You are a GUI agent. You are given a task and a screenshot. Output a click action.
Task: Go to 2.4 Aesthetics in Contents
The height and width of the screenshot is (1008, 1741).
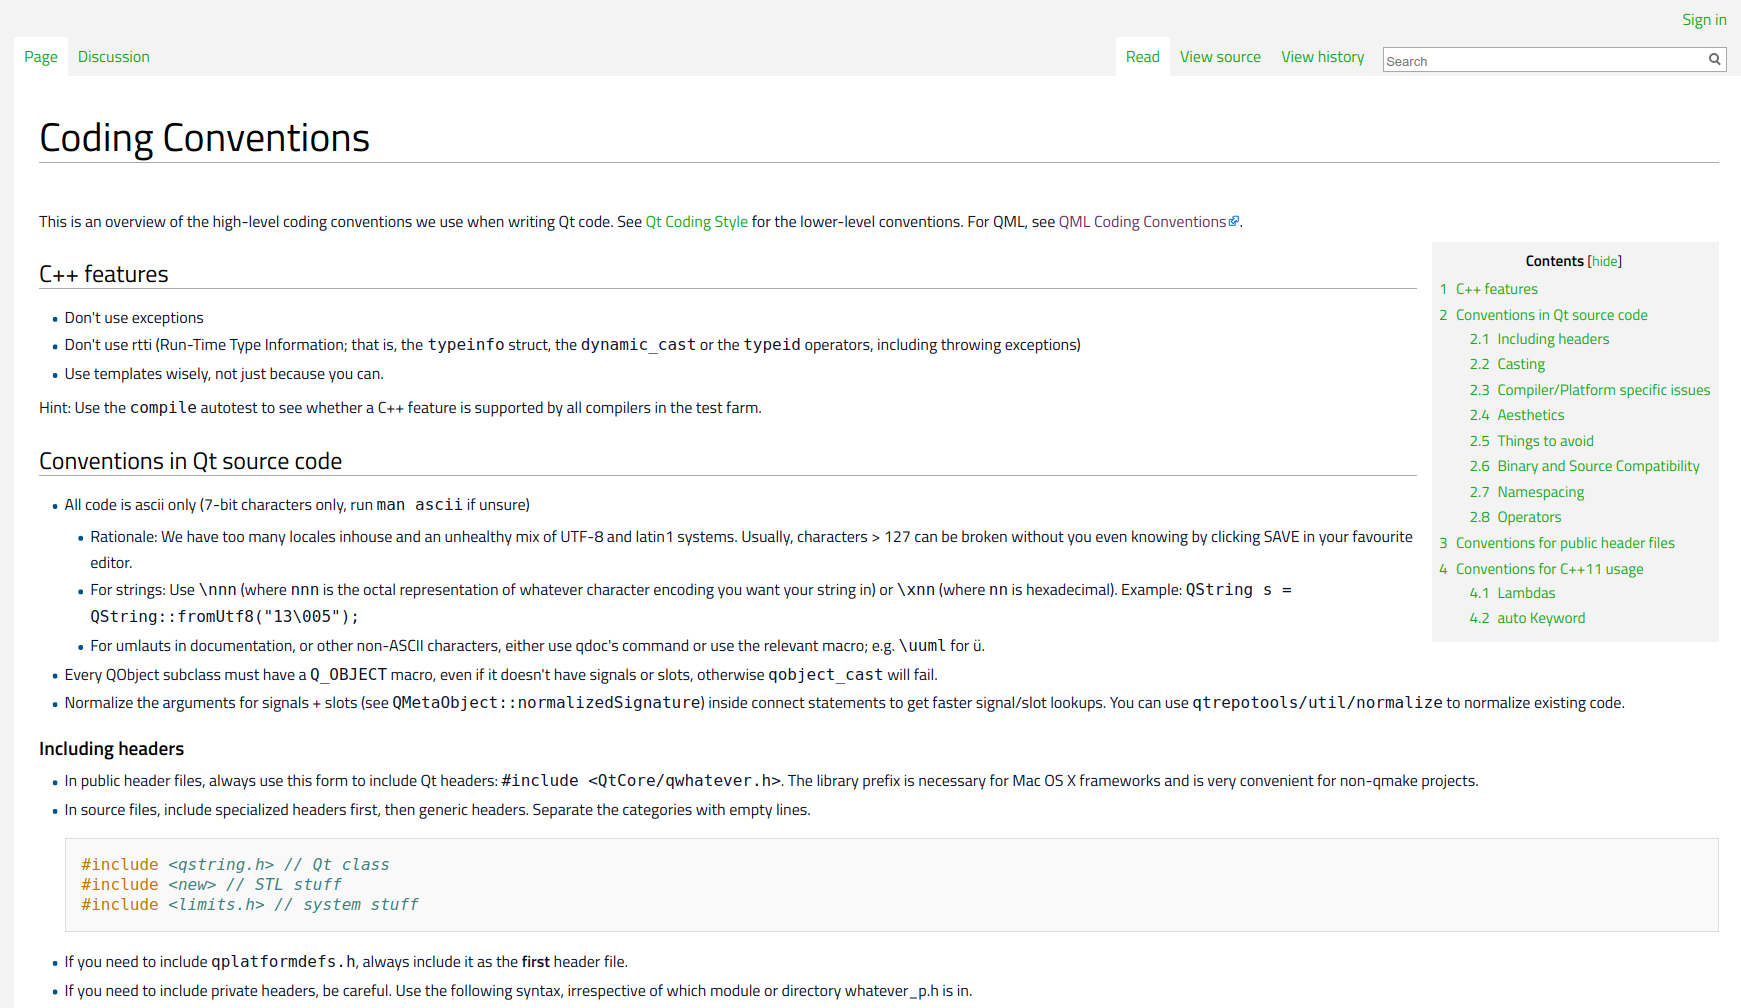coord(1517,415)
